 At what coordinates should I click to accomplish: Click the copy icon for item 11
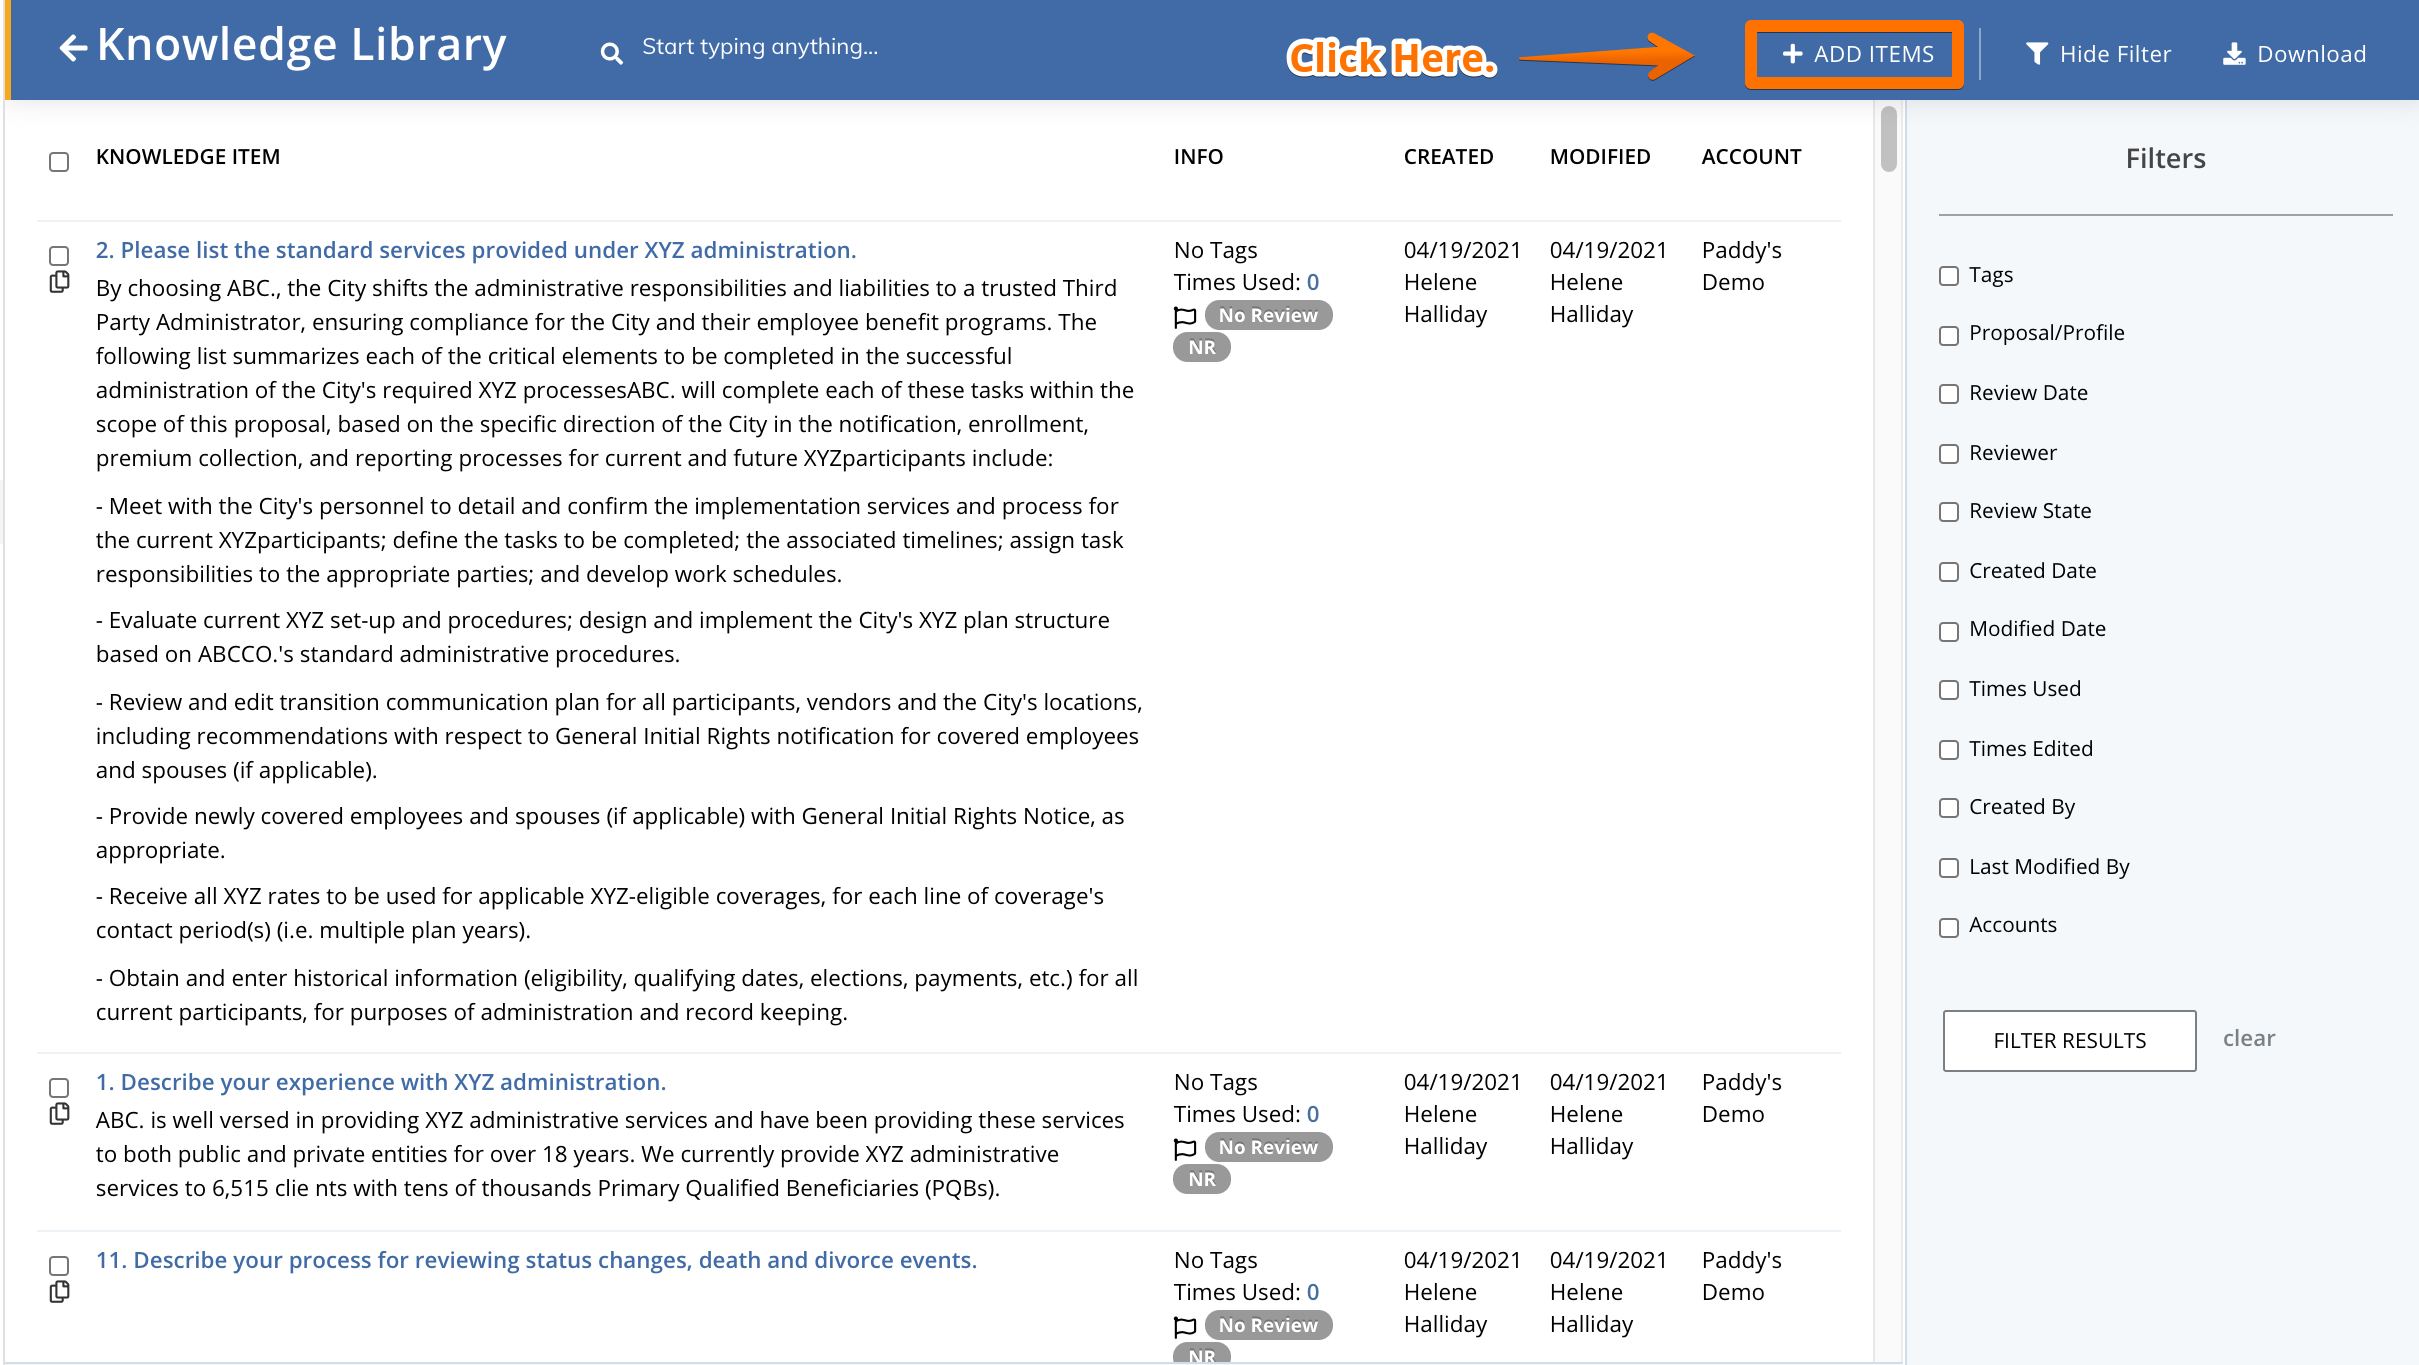(x=59, y=1293)
